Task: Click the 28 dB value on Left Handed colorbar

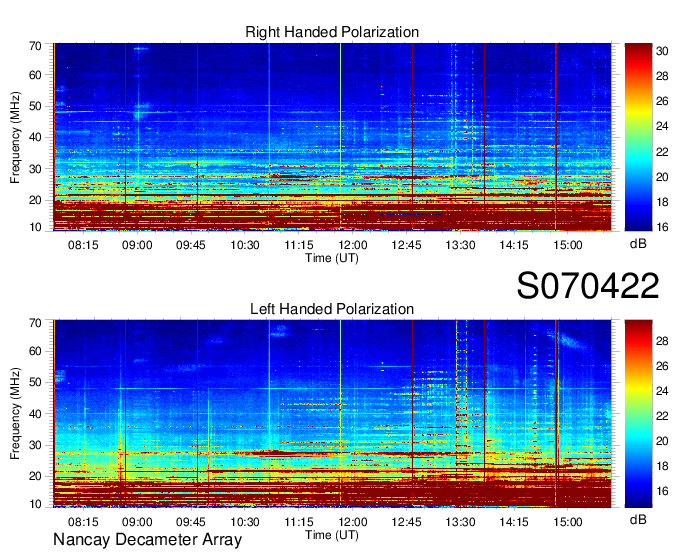Action: 662,341
